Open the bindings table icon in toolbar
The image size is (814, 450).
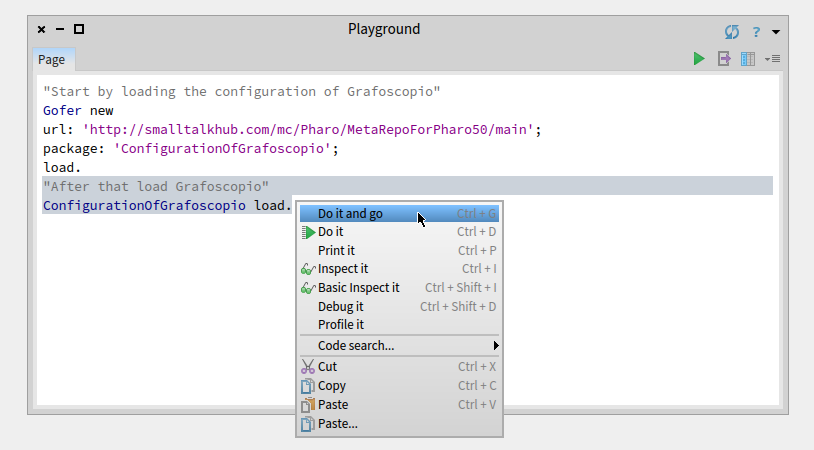tap(748, 59)
